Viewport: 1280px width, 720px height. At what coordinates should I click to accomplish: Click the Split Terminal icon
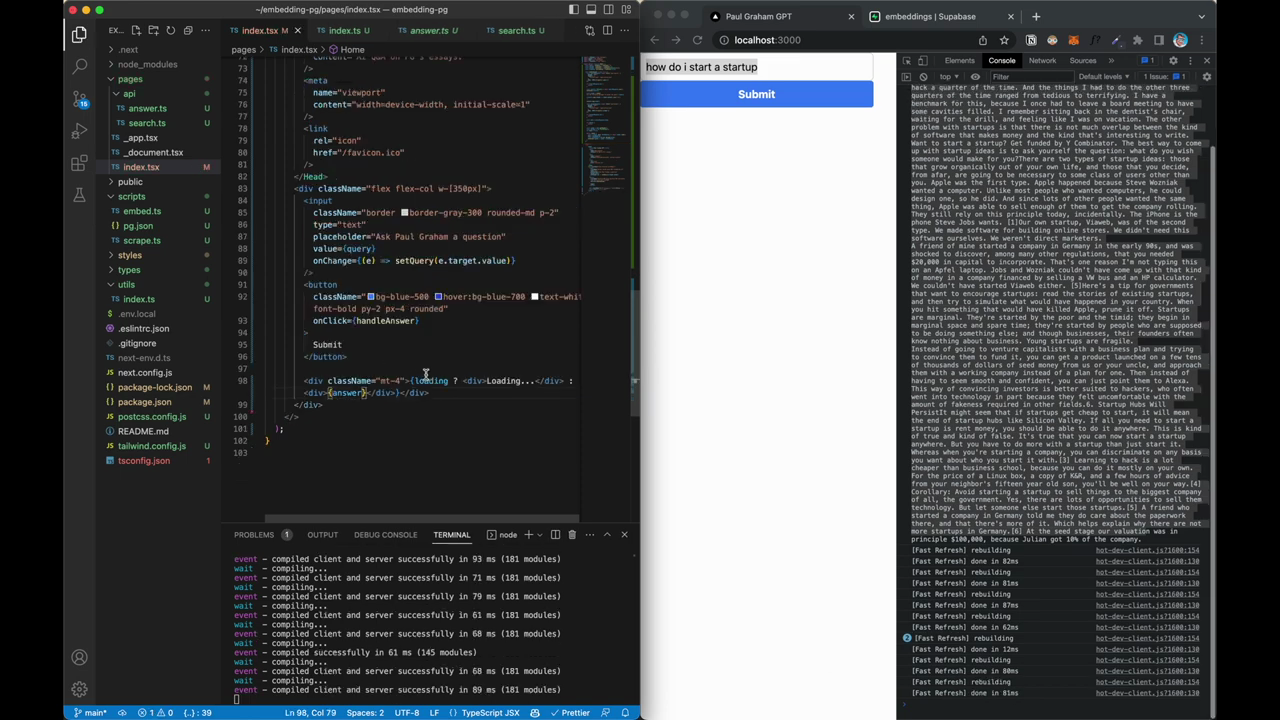[555, 535]
